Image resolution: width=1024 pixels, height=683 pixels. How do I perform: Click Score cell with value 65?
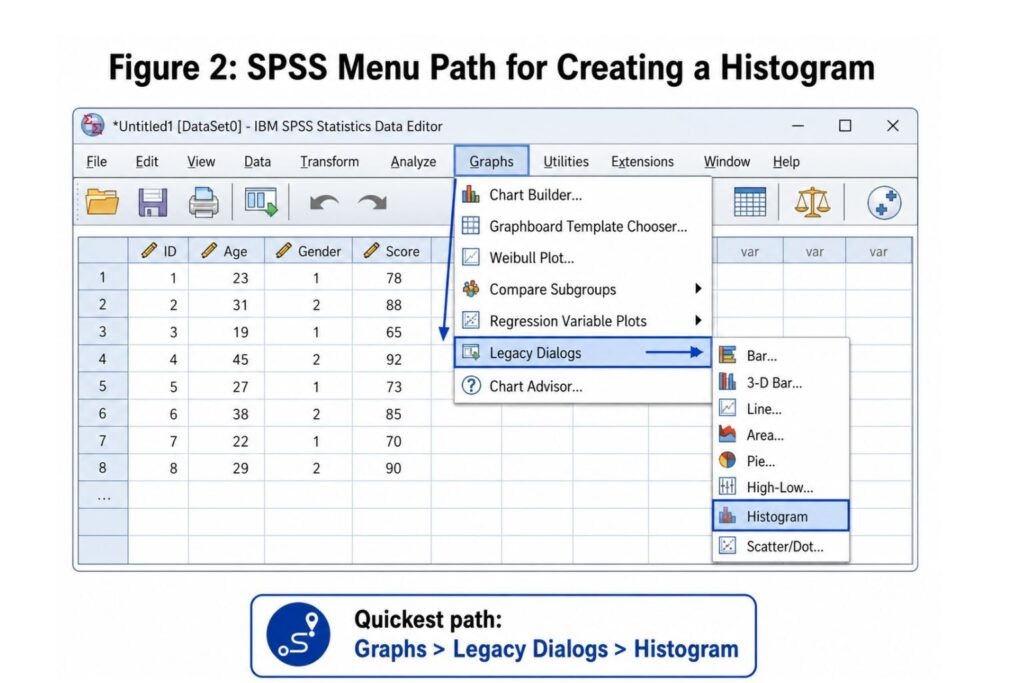pyautogui.click(x=392, y=332)
